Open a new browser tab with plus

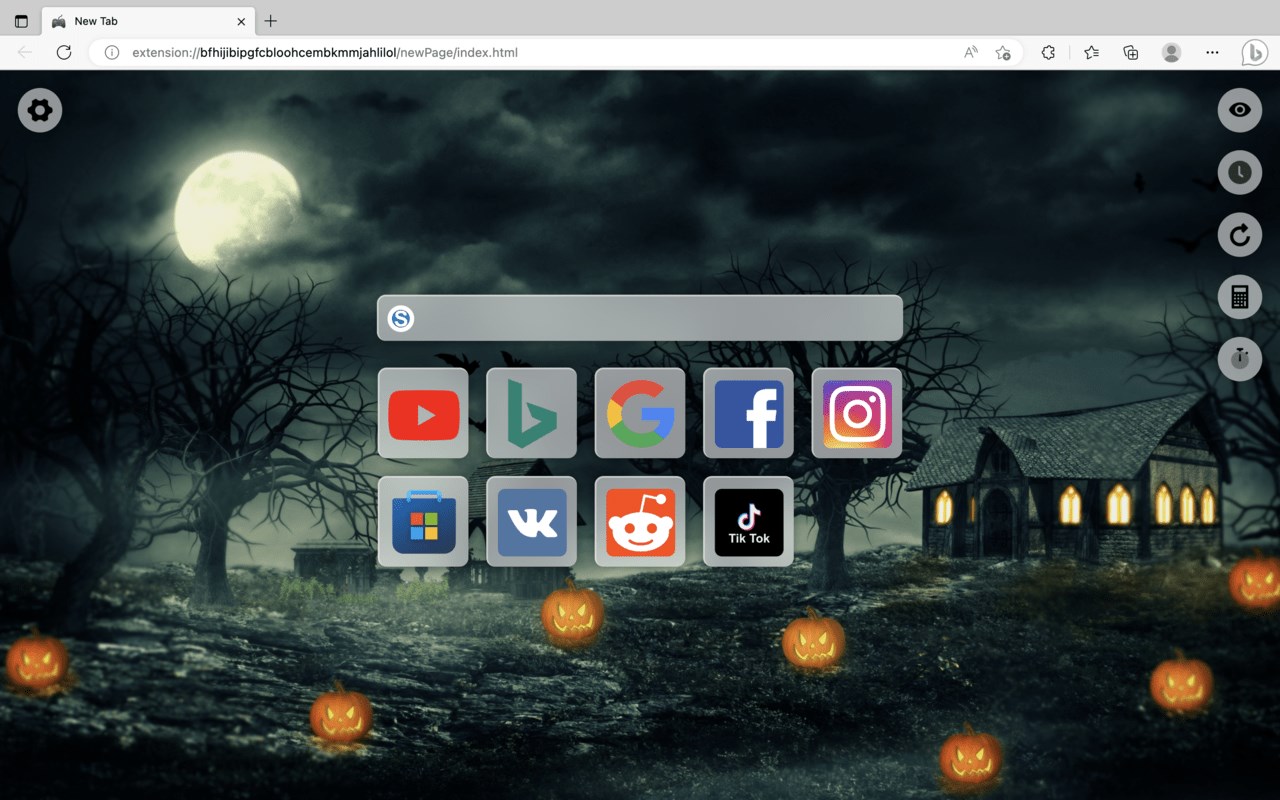(270, 21)
